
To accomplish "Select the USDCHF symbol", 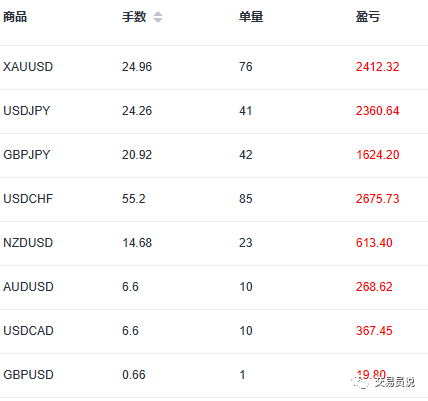I will tap(28, 199).
